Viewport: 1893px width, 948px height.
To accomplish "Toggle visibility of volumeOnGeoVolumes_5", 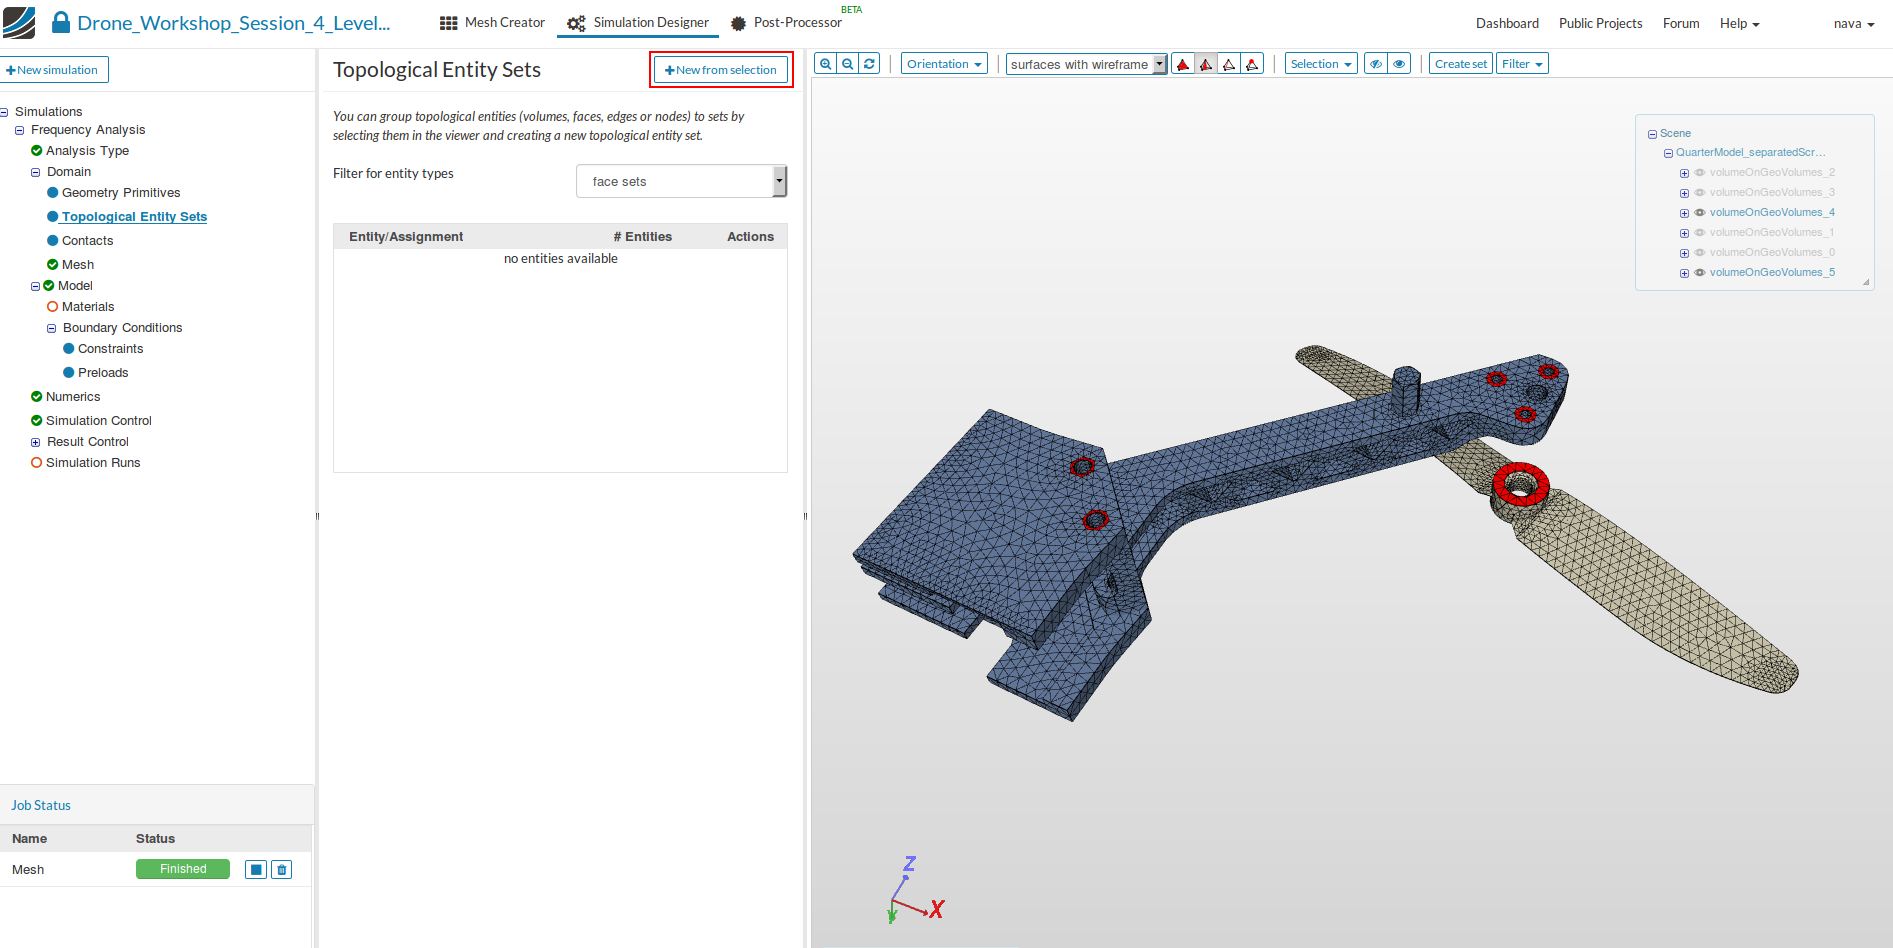I will pyautogui.click(x=1699, y=272).
